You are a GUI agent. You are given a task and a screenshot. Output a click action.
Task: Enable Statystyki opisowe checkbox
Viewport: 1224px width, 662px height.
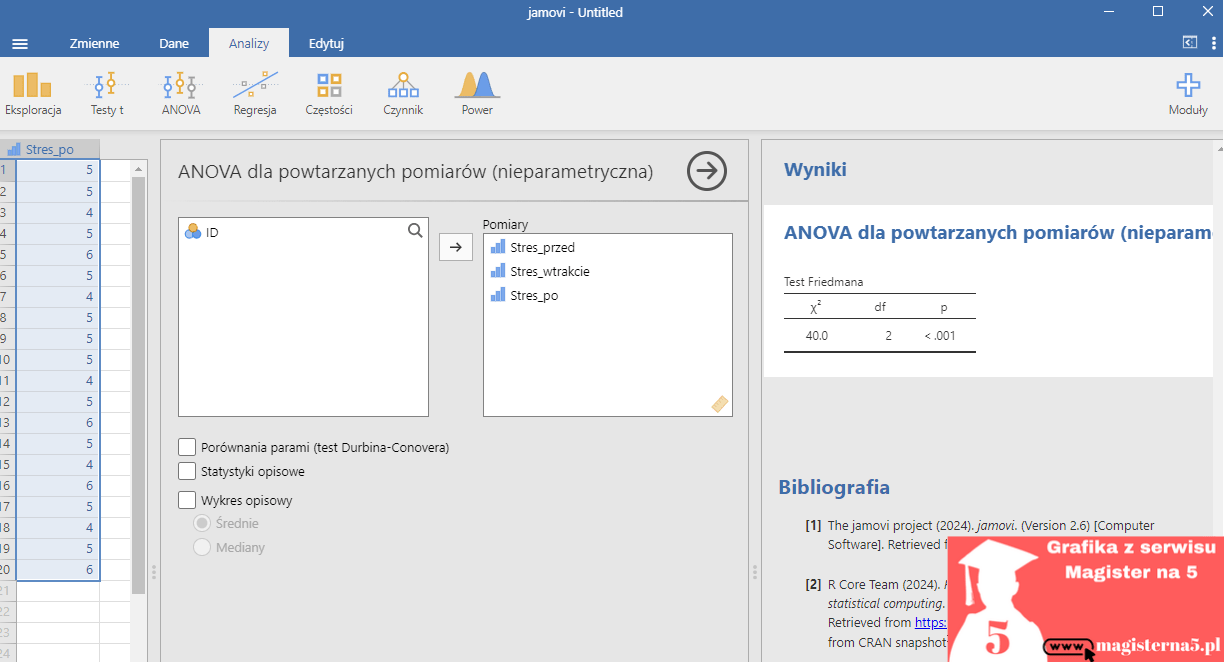(187, 471)
